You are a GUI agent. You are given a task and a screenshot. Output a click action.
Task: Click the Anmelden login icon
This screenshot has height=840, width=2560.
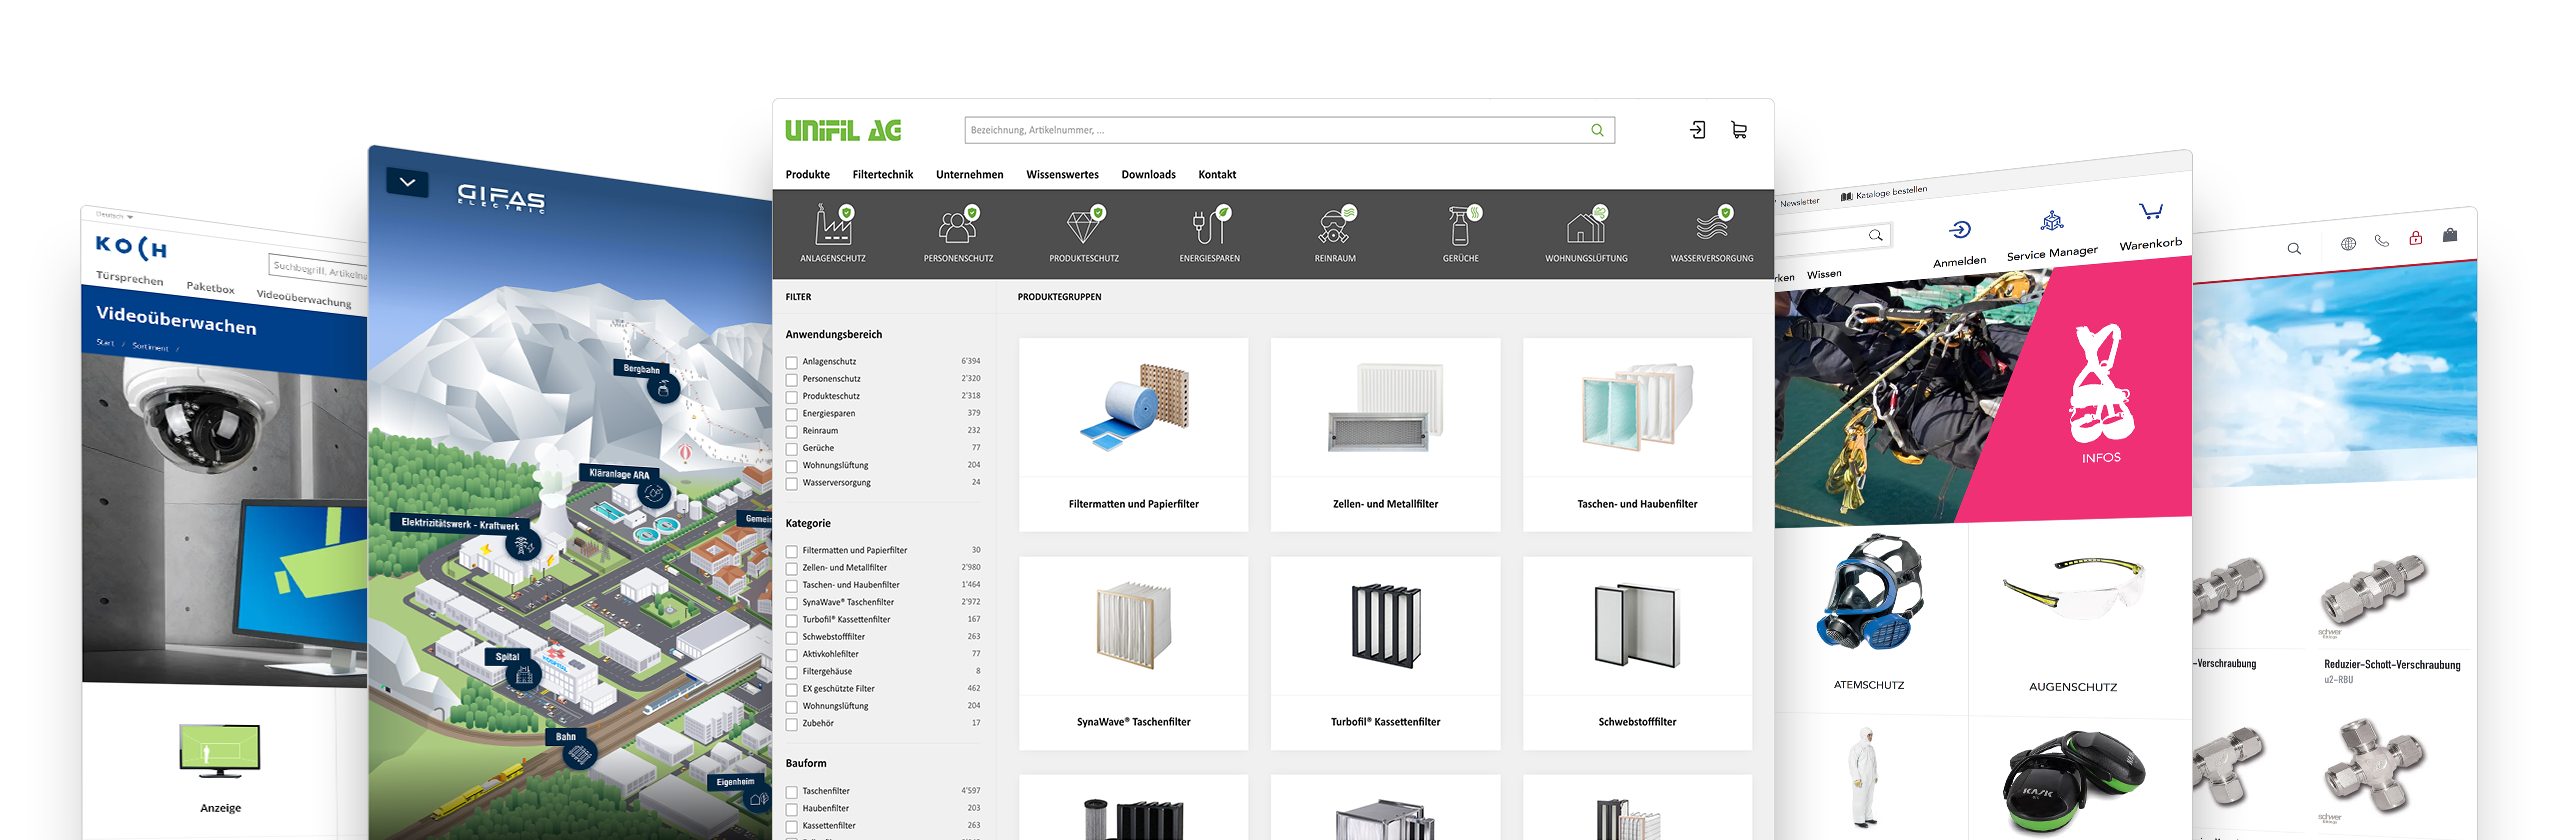pos(1959,230)
